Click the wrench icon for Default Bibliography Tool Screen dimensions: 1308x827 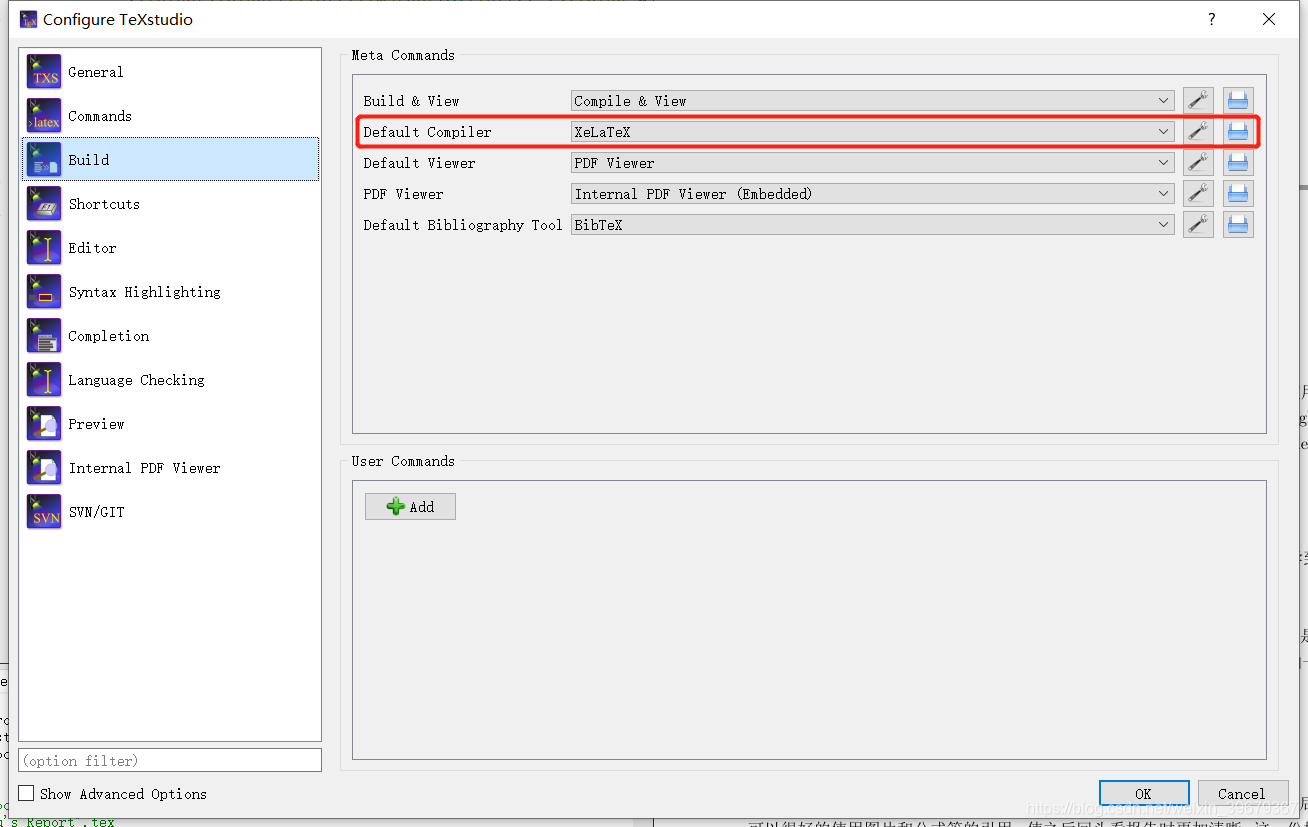(1198, 225)
